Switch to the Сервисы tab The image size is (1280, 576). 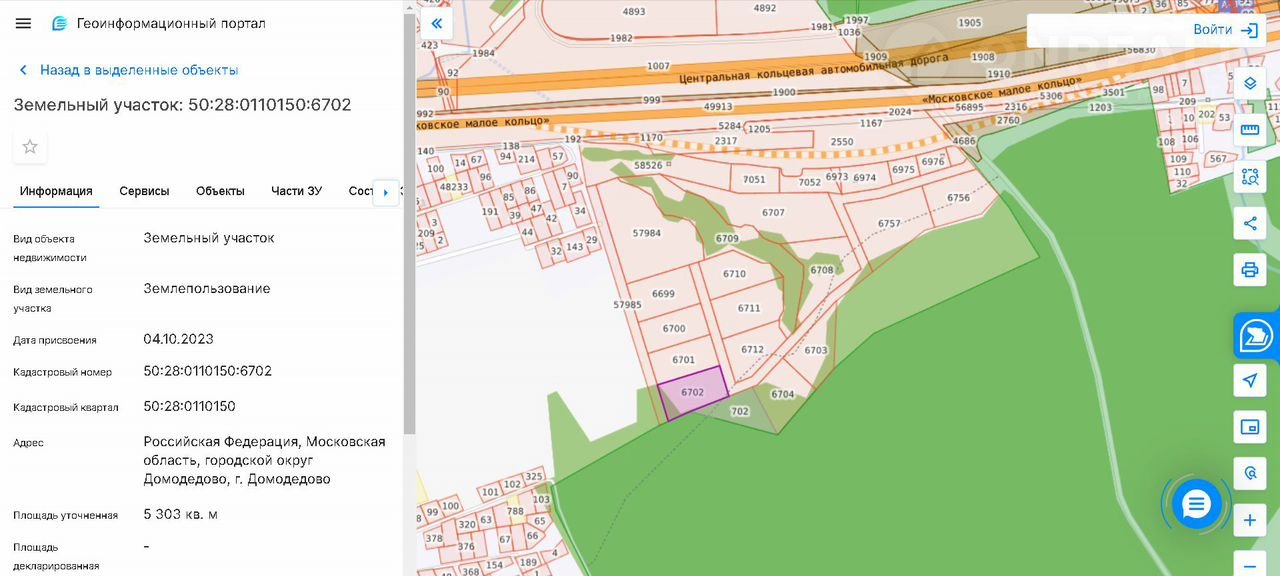point(144,191)
